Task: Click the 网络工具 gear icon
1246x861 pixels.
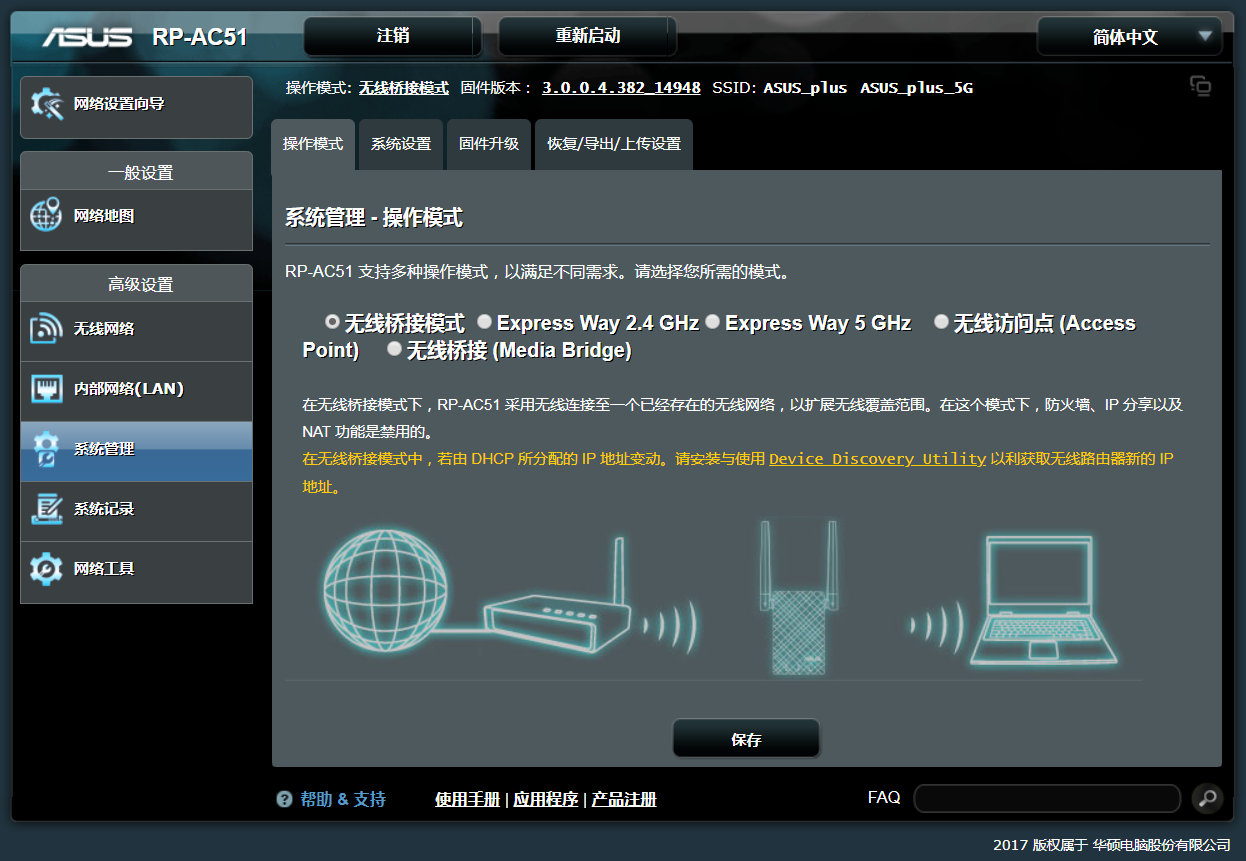Action: pos(46,569)
